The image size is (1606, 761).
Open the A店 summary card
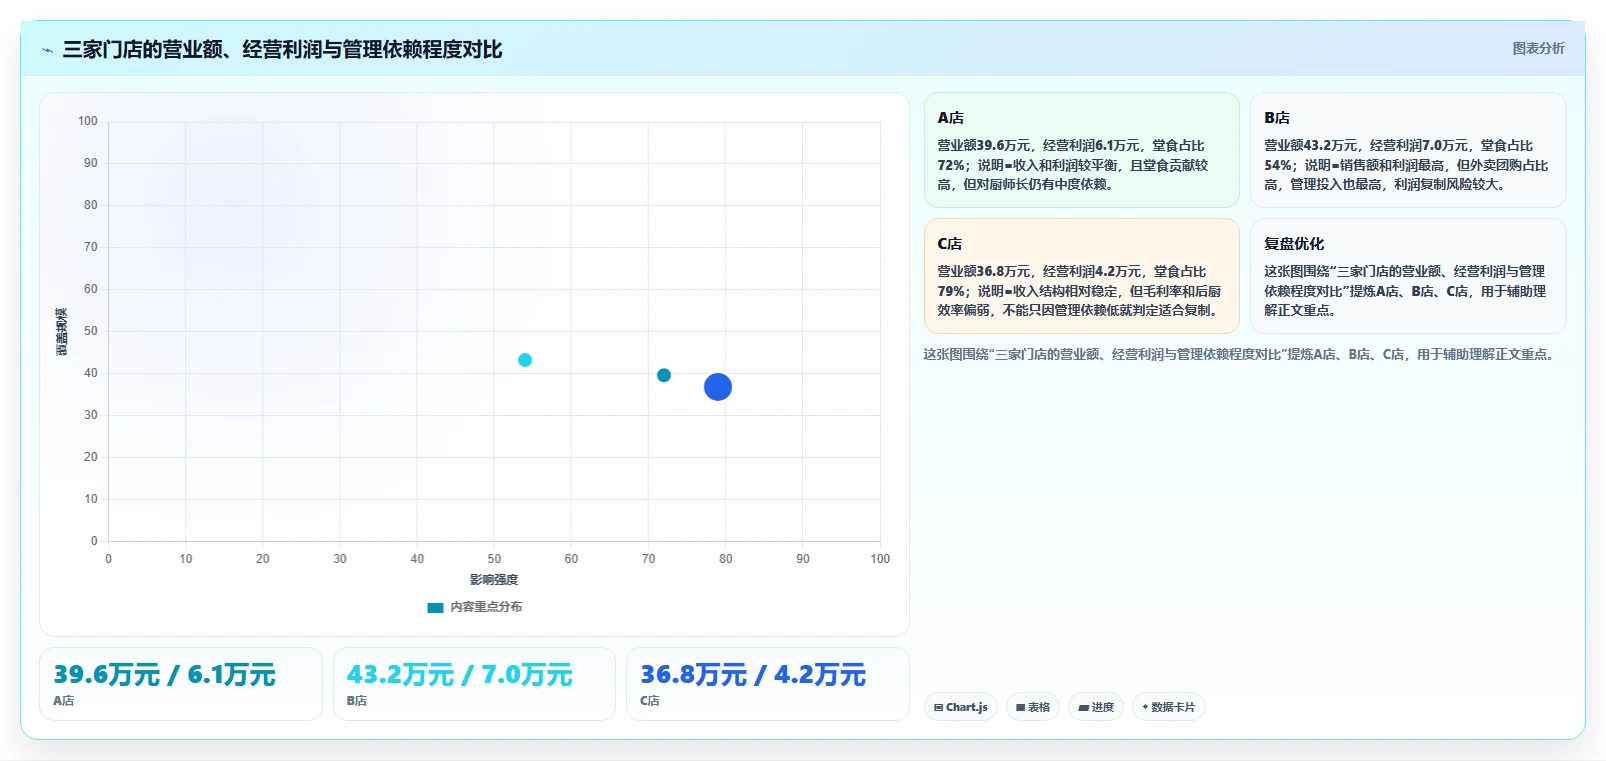(1082, 150)
